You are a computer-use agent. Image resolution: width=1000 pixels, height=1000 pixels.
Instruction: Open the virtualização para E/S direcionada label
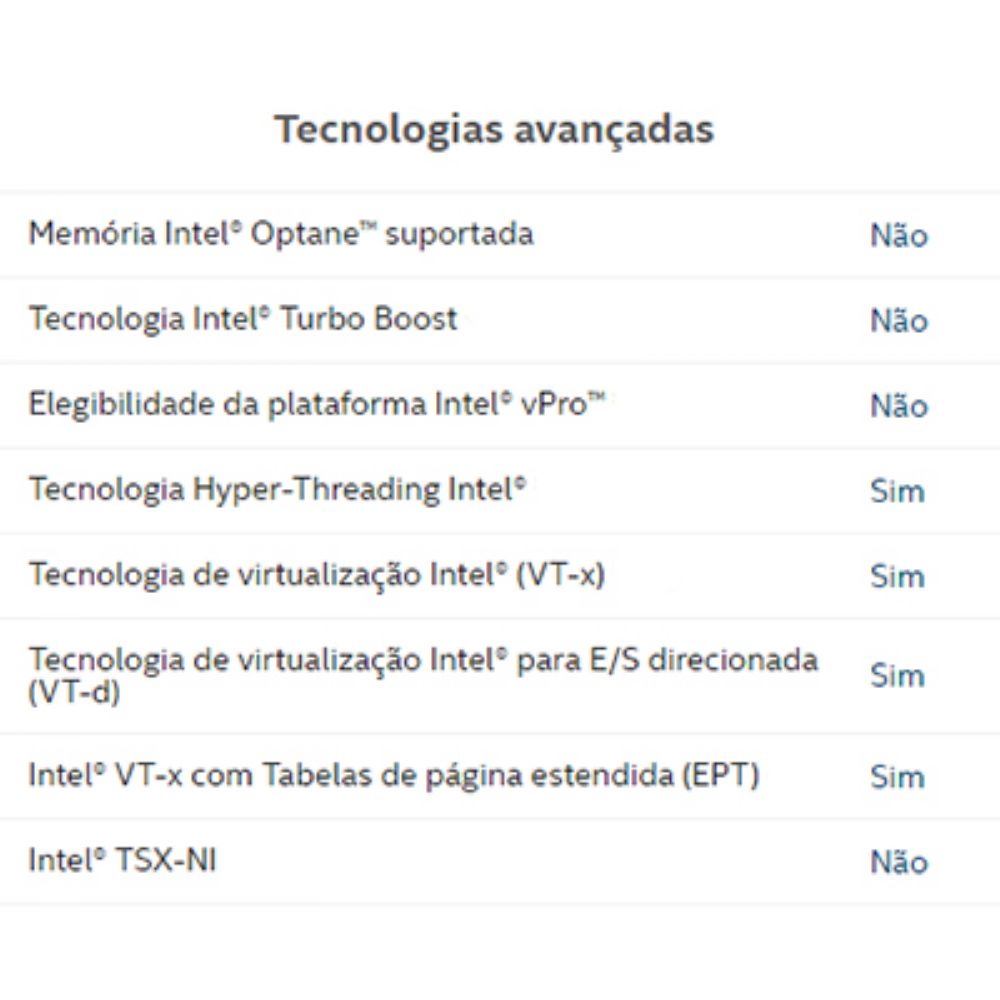coord(423,660)
